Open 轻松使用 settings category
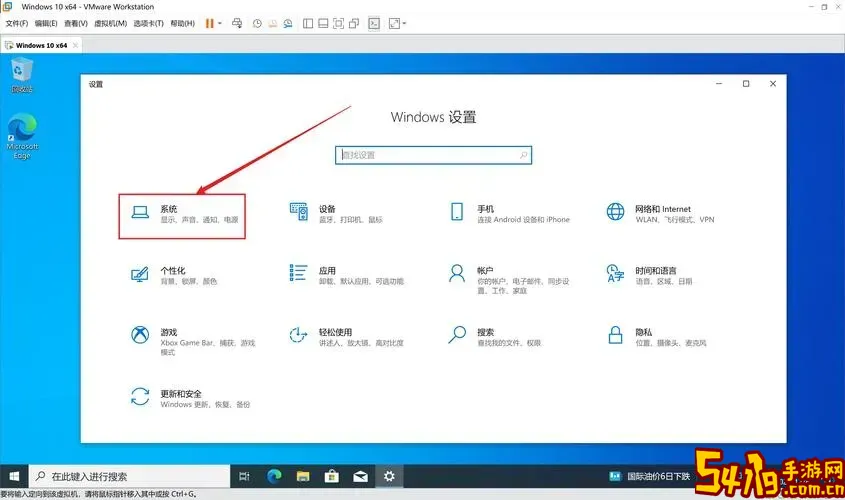Image resolution: width=845 pixels, height=500 pixels. [346, 337]
